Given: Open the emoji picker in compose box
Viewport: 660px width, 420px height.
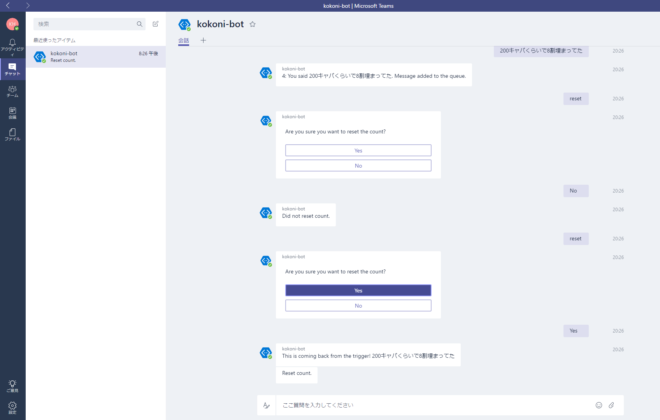Looking at the screenshot, I should tap(599, 405).
